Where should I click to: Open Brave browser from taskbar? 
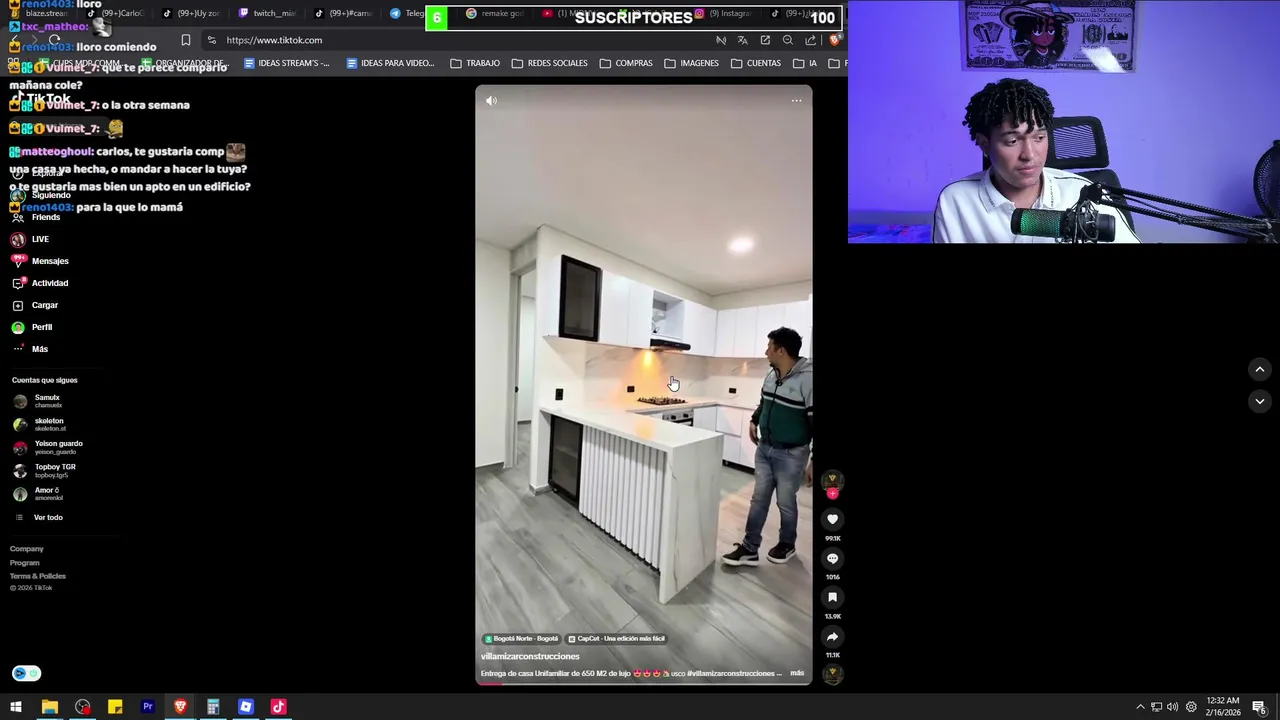(x=180, y=707)
